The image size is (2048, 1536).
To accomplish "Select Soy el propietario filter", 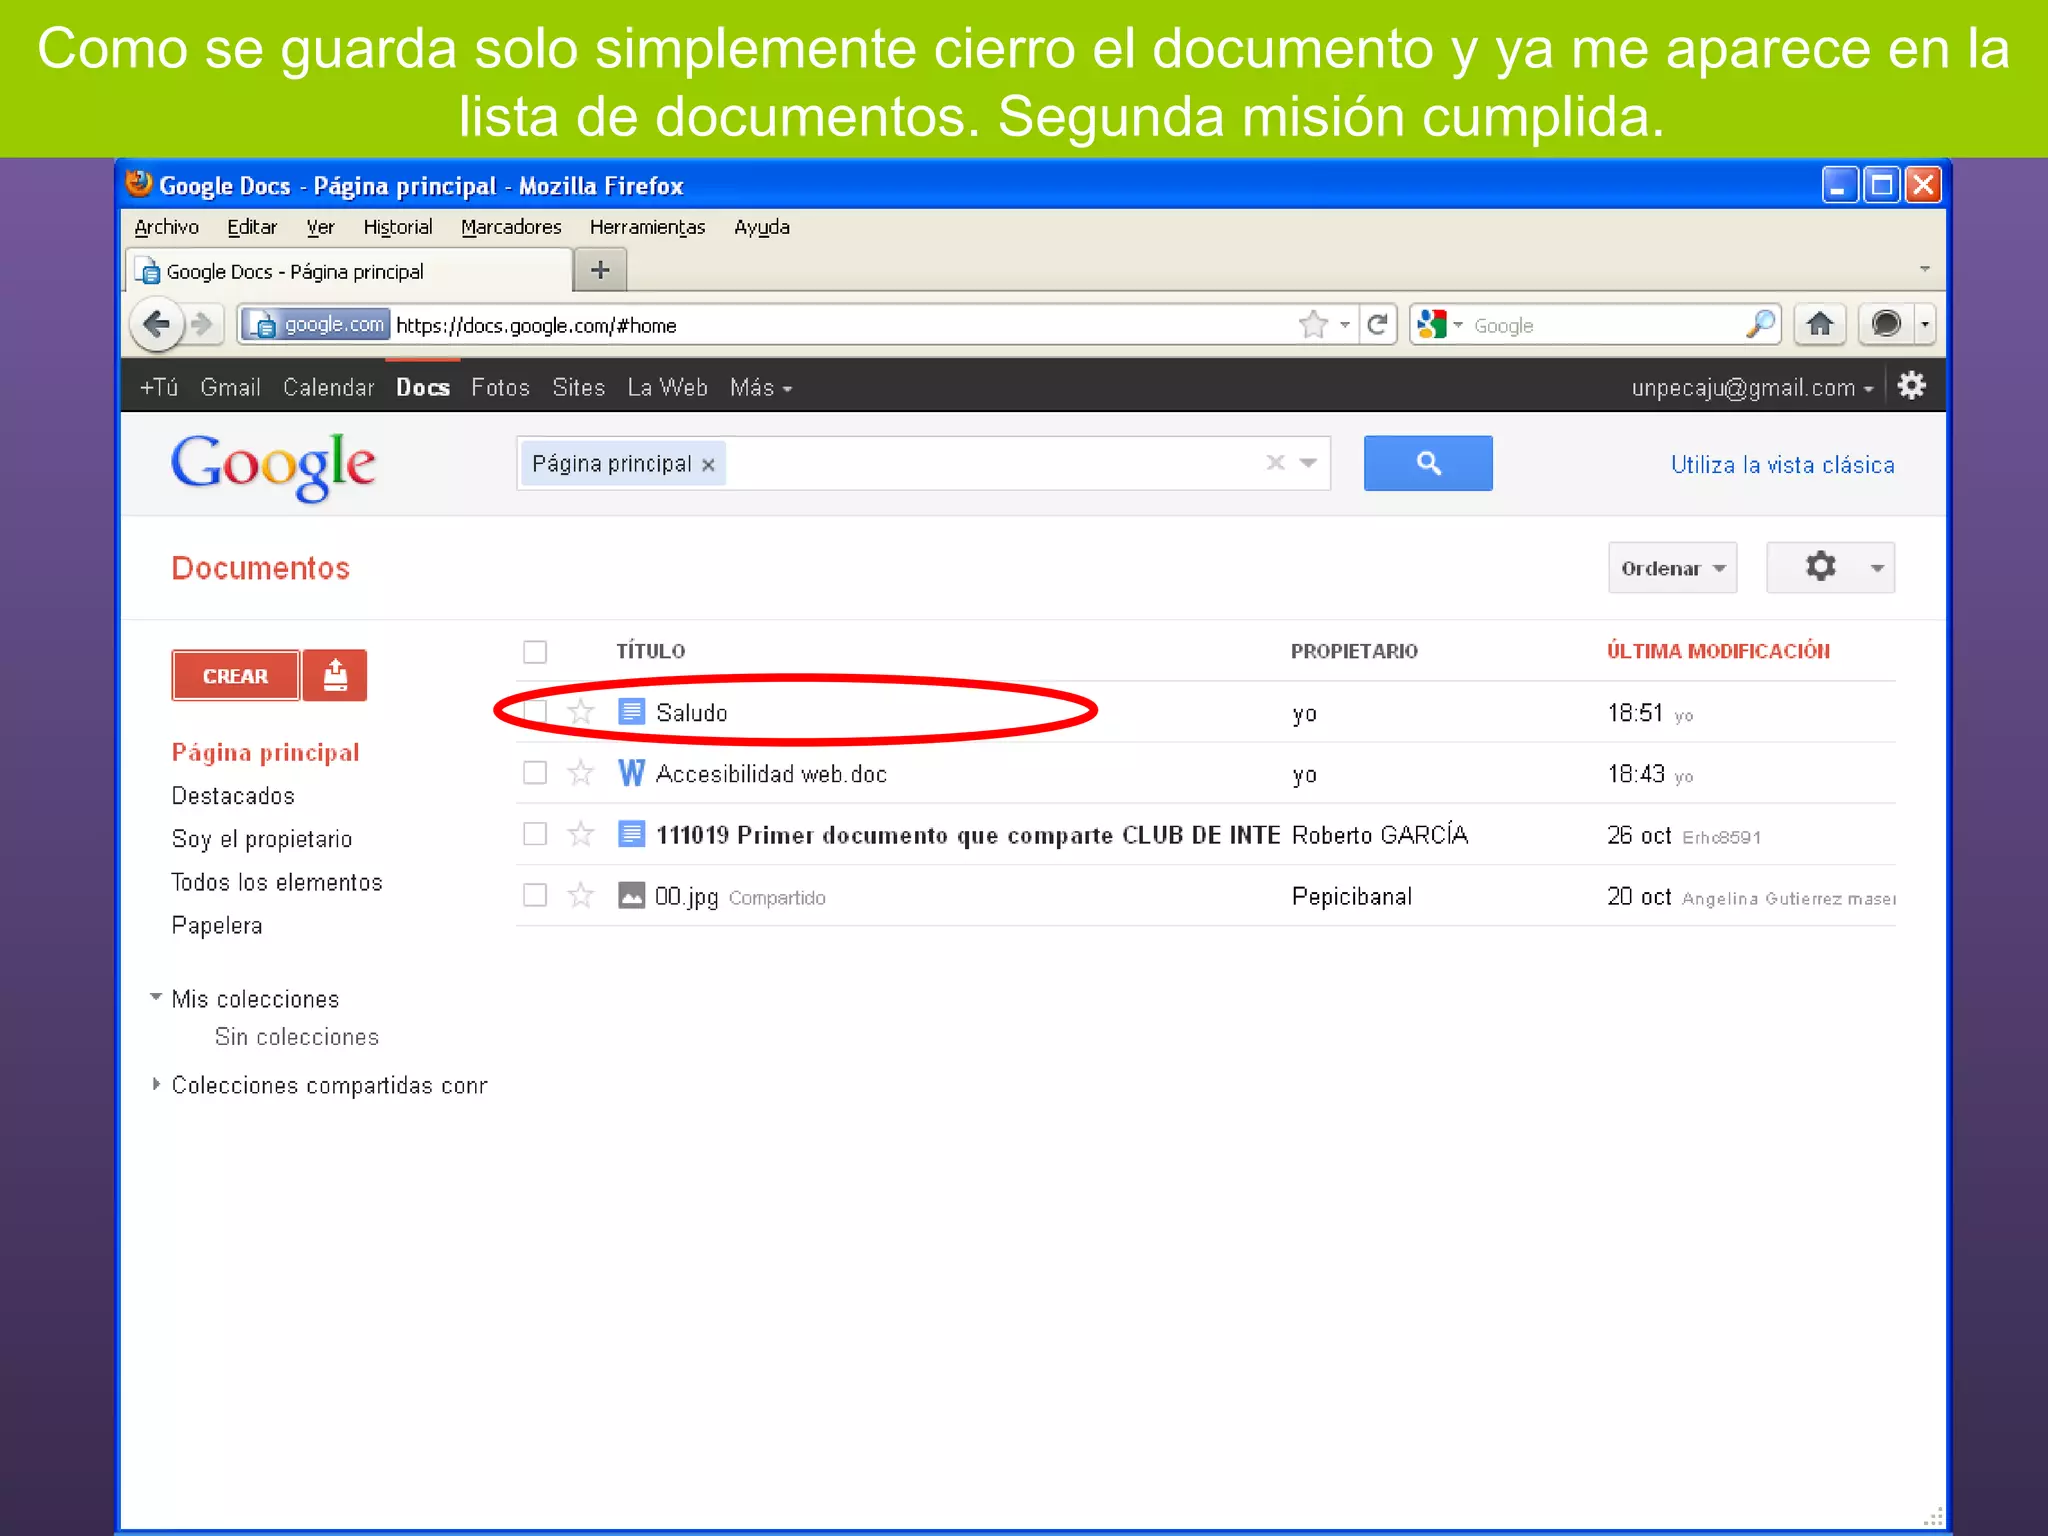I will [262, 839].
